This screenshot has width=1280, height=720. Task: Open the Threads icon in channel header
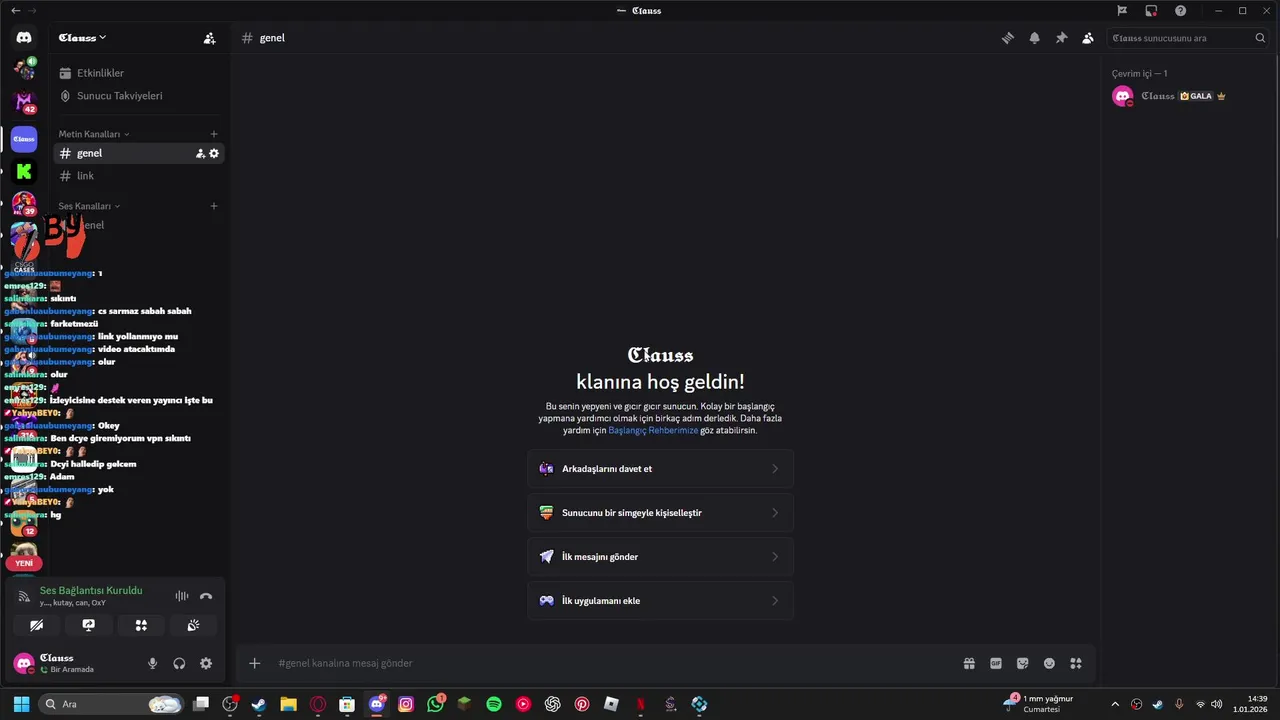click(1008, 38)
